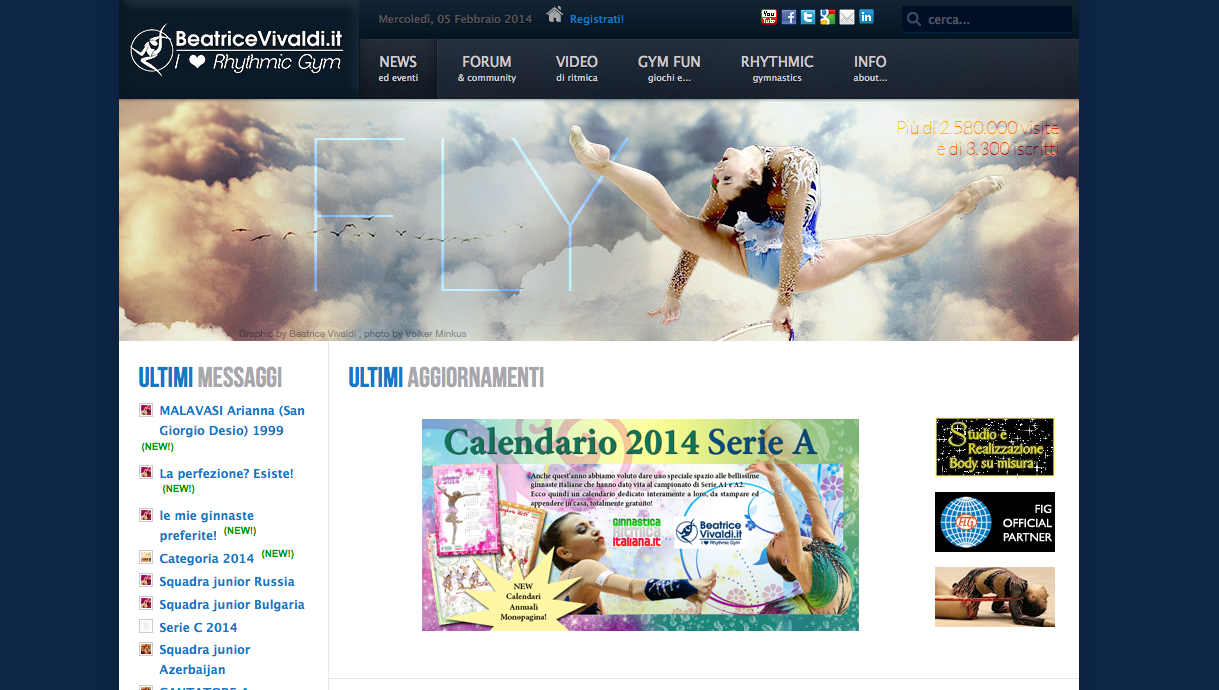The height and width of the screenshot is (690, 1219).
Task: Click icon beside Categoria 2014
Action: [x=146, y=558]
